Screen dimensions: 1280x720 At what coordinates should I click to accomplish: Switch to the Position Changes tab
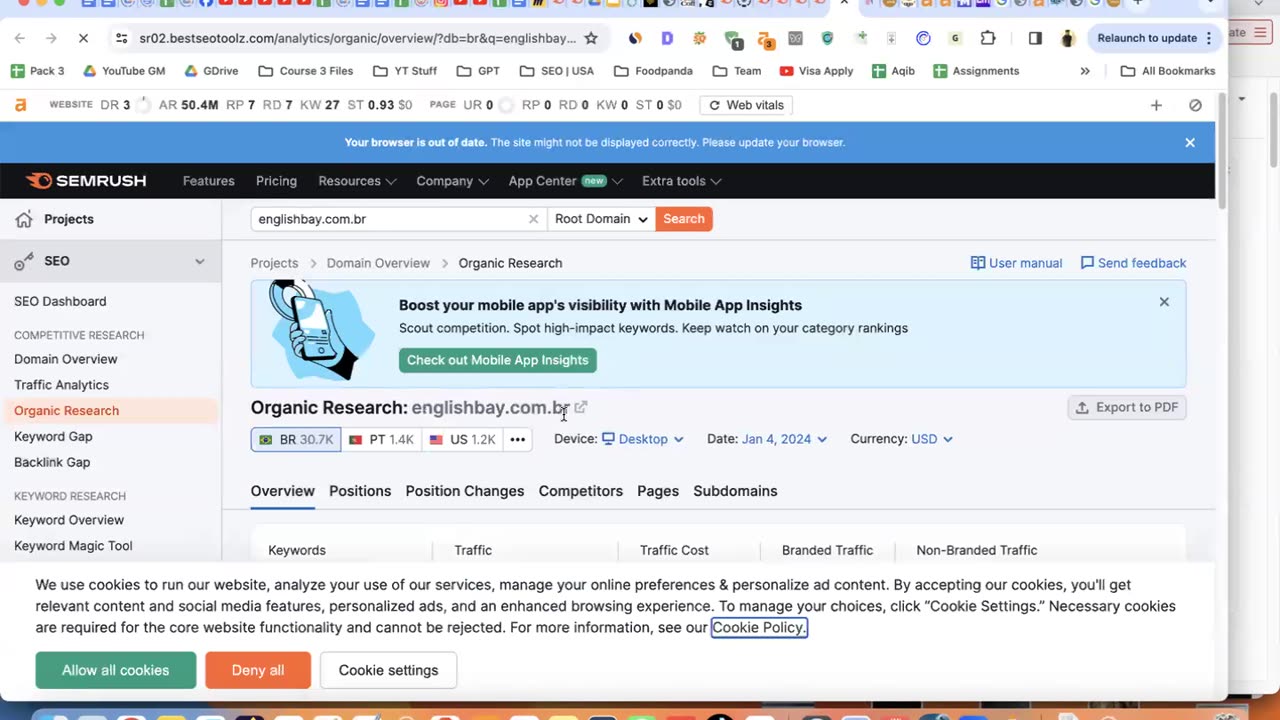pos(465,491)
